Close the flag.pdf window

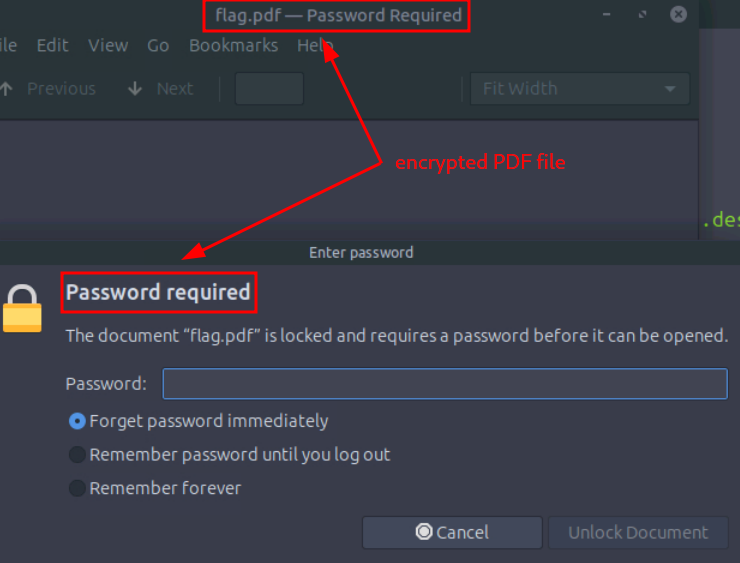click(x=678, y=15)
